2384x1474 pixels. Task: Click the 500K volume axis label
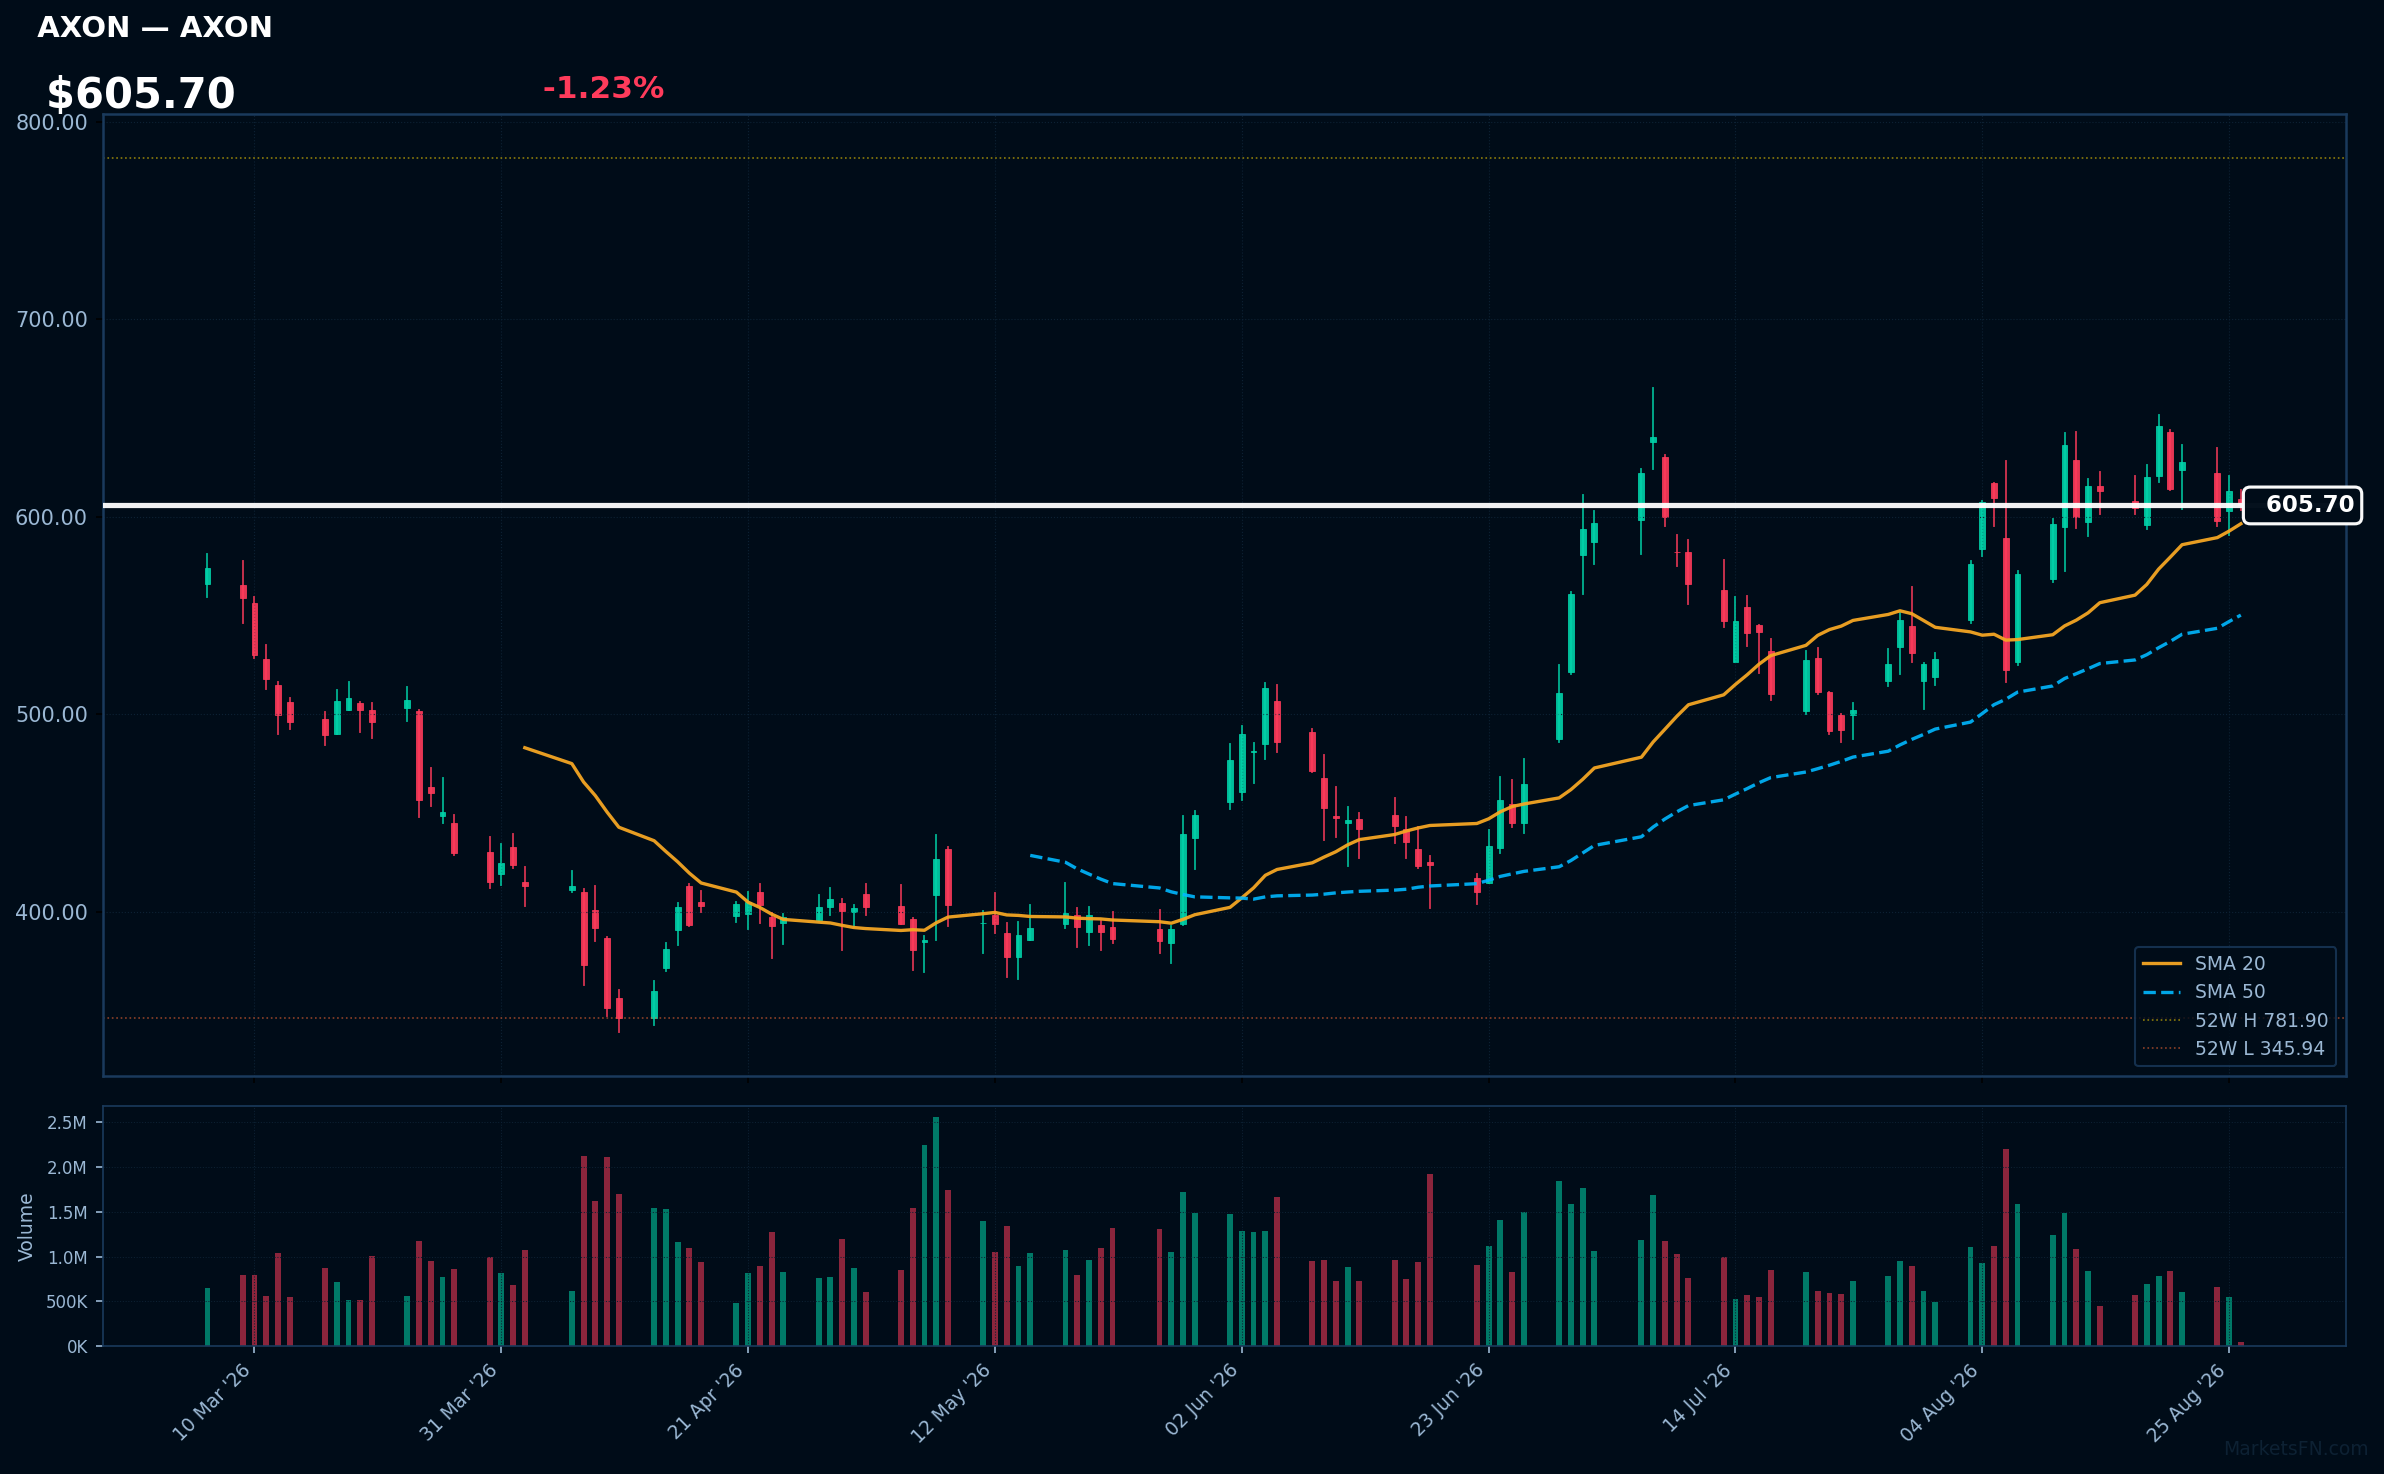[67, 1302]
